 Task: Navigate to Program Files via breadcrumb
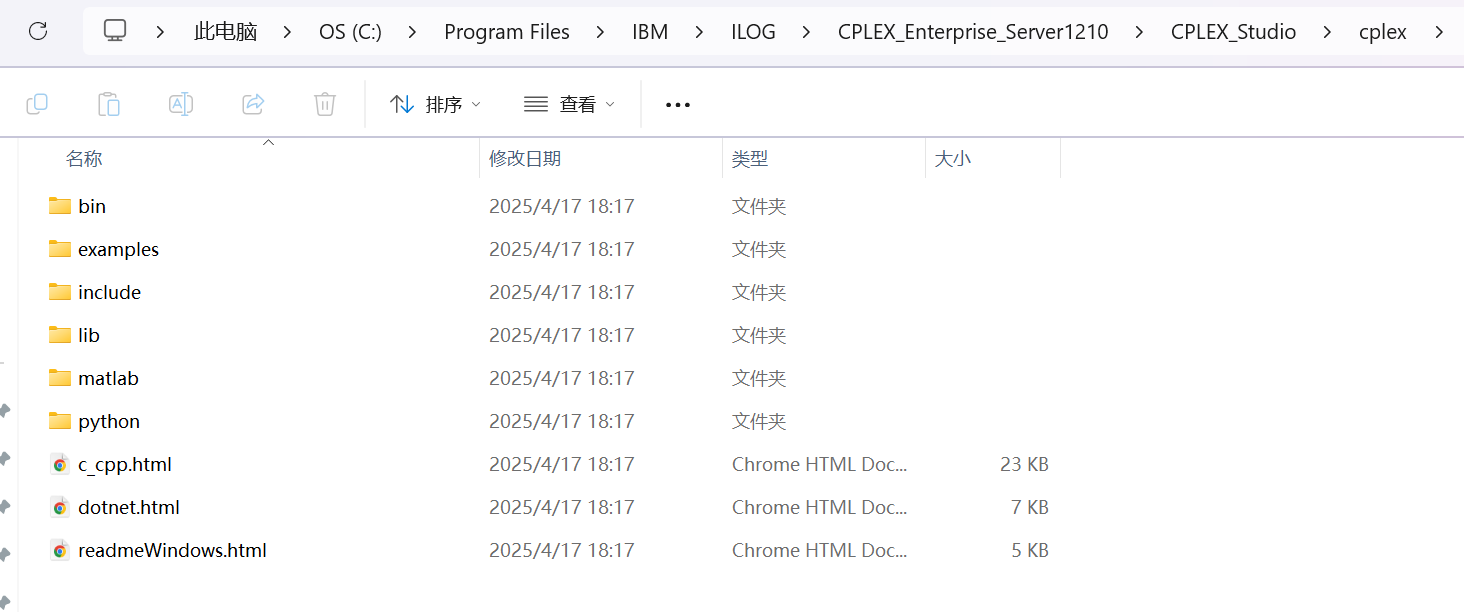point(507,31)
